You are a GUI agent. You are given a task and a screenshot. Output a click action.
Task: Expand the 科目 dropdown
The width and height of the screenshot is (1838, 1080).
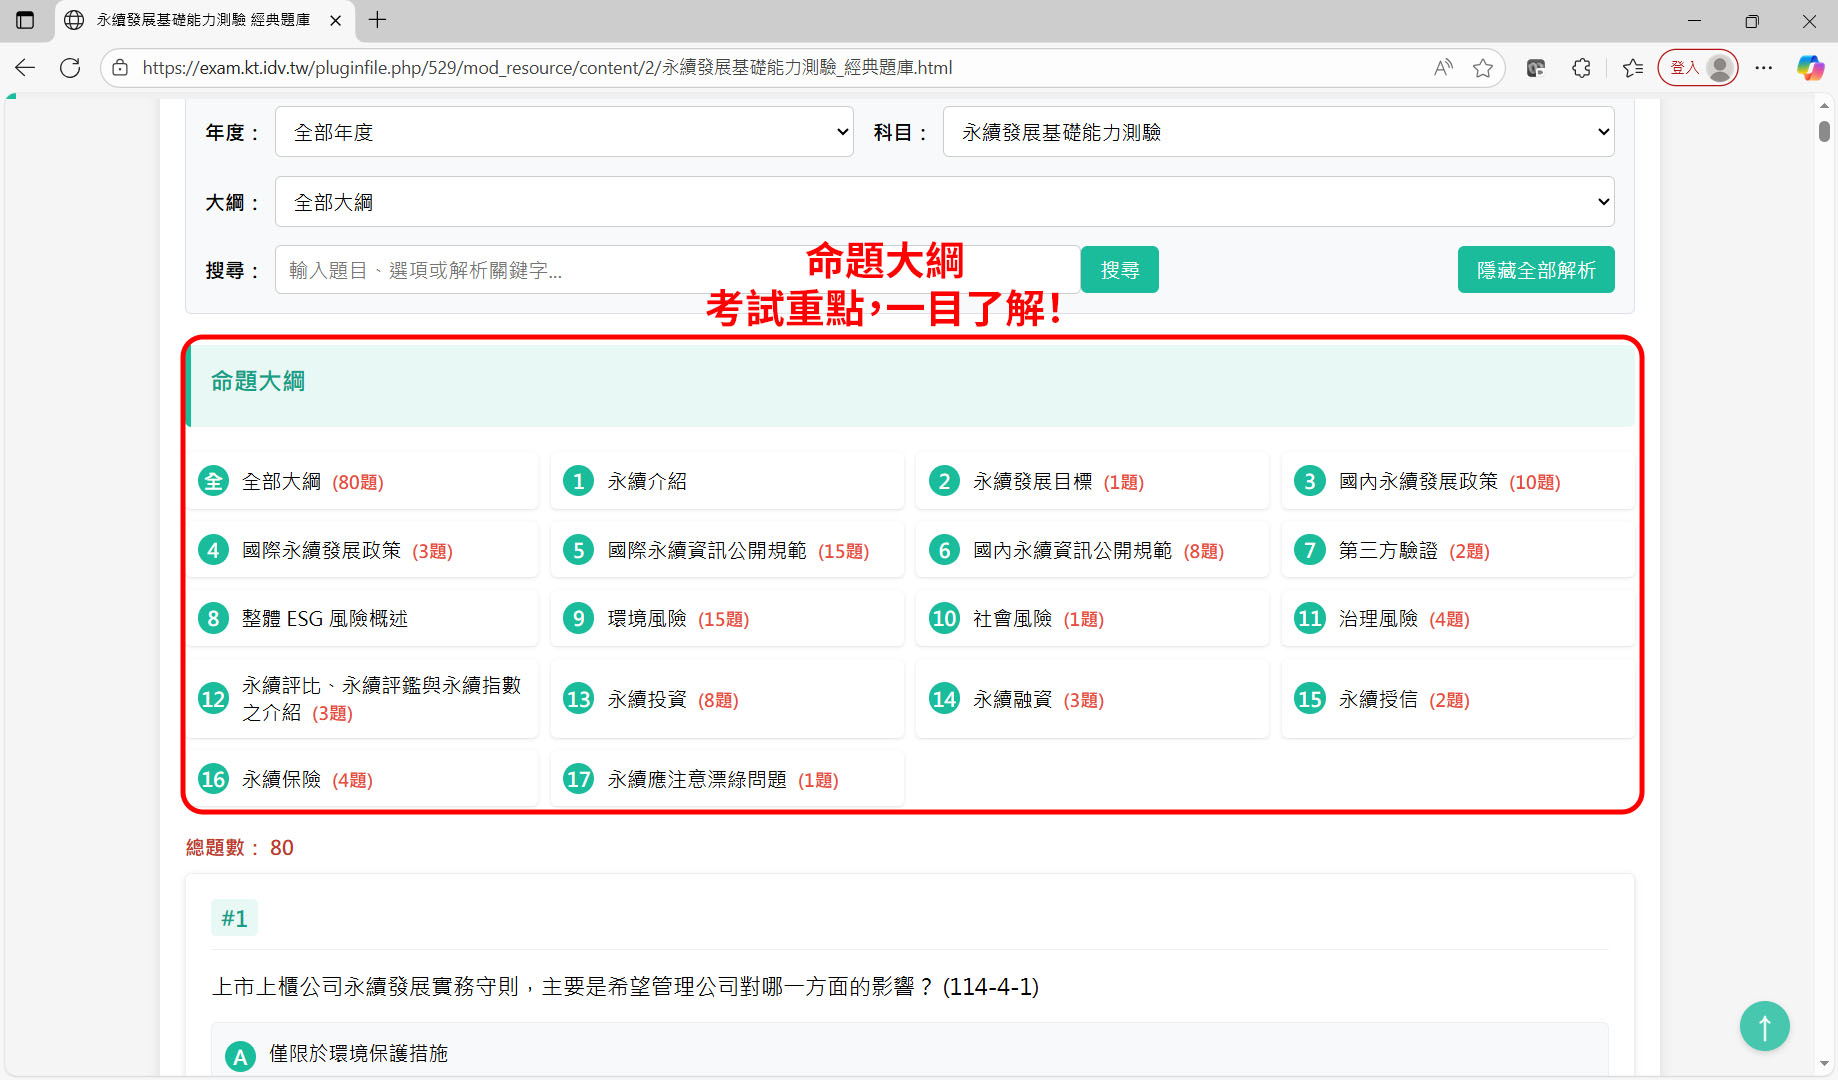[x=1278, y=132]
